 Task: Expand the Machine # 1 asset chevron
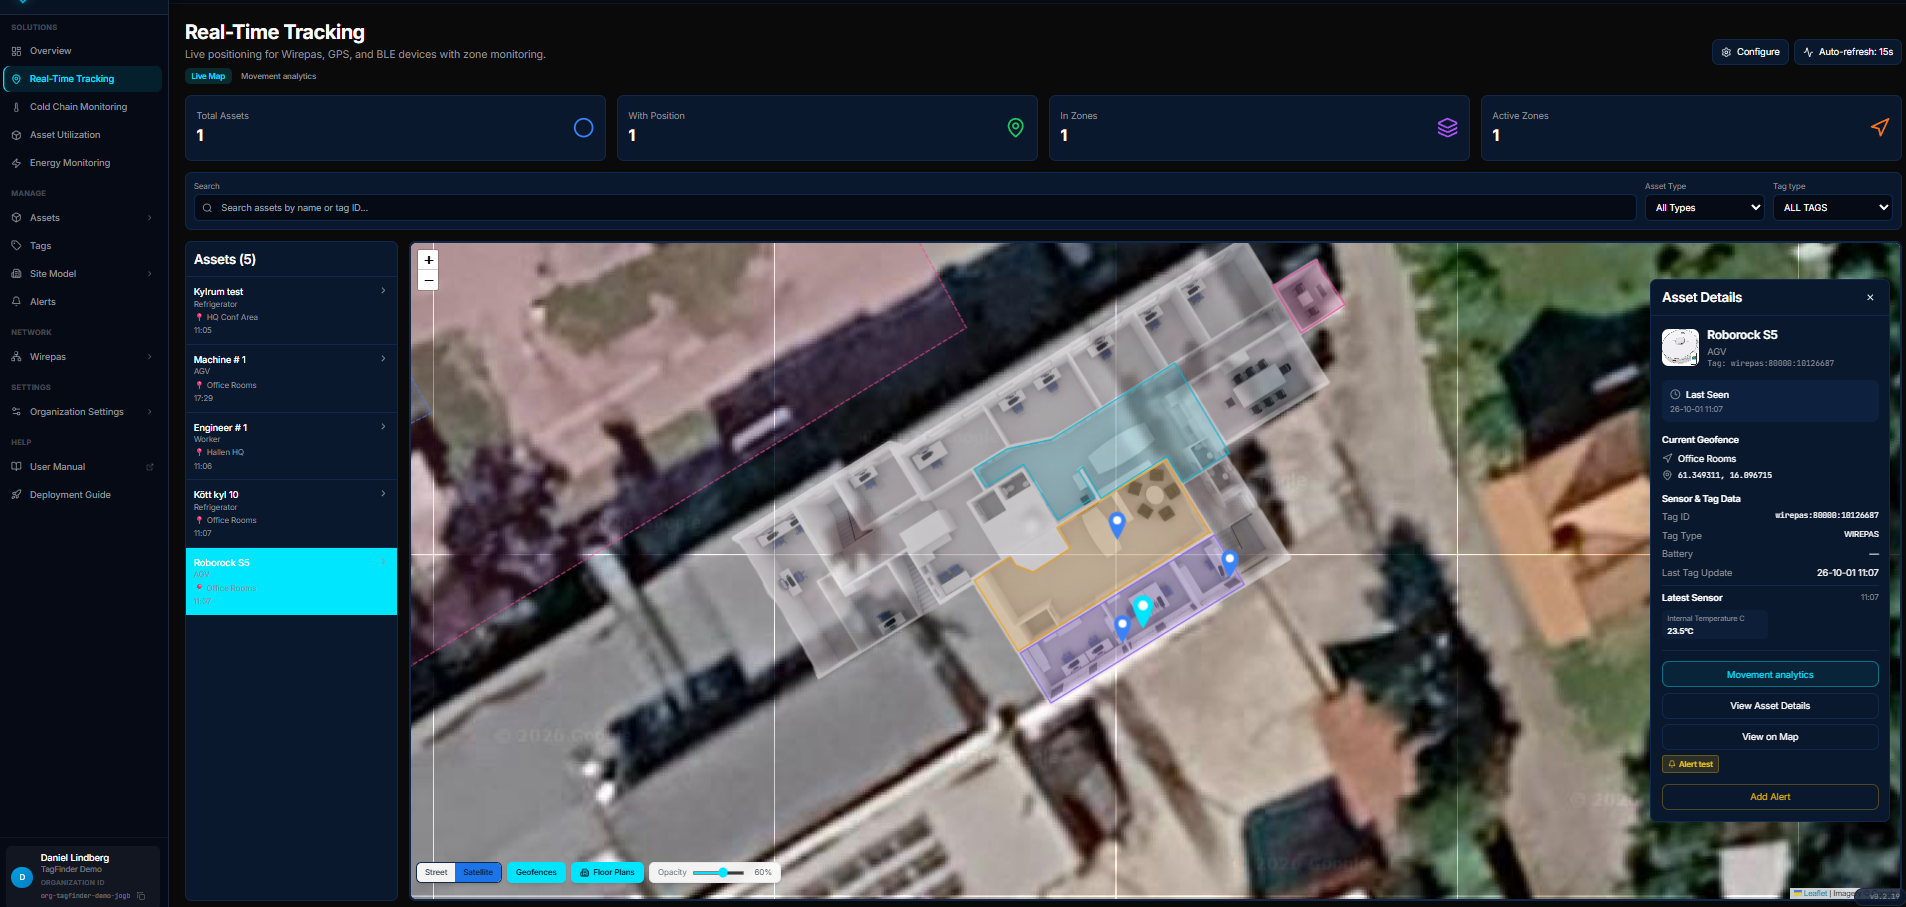click(x=383, y=359)
